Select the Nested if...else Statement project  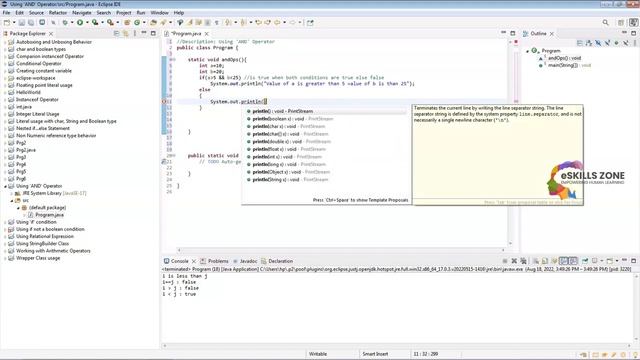tap(43, 128)
